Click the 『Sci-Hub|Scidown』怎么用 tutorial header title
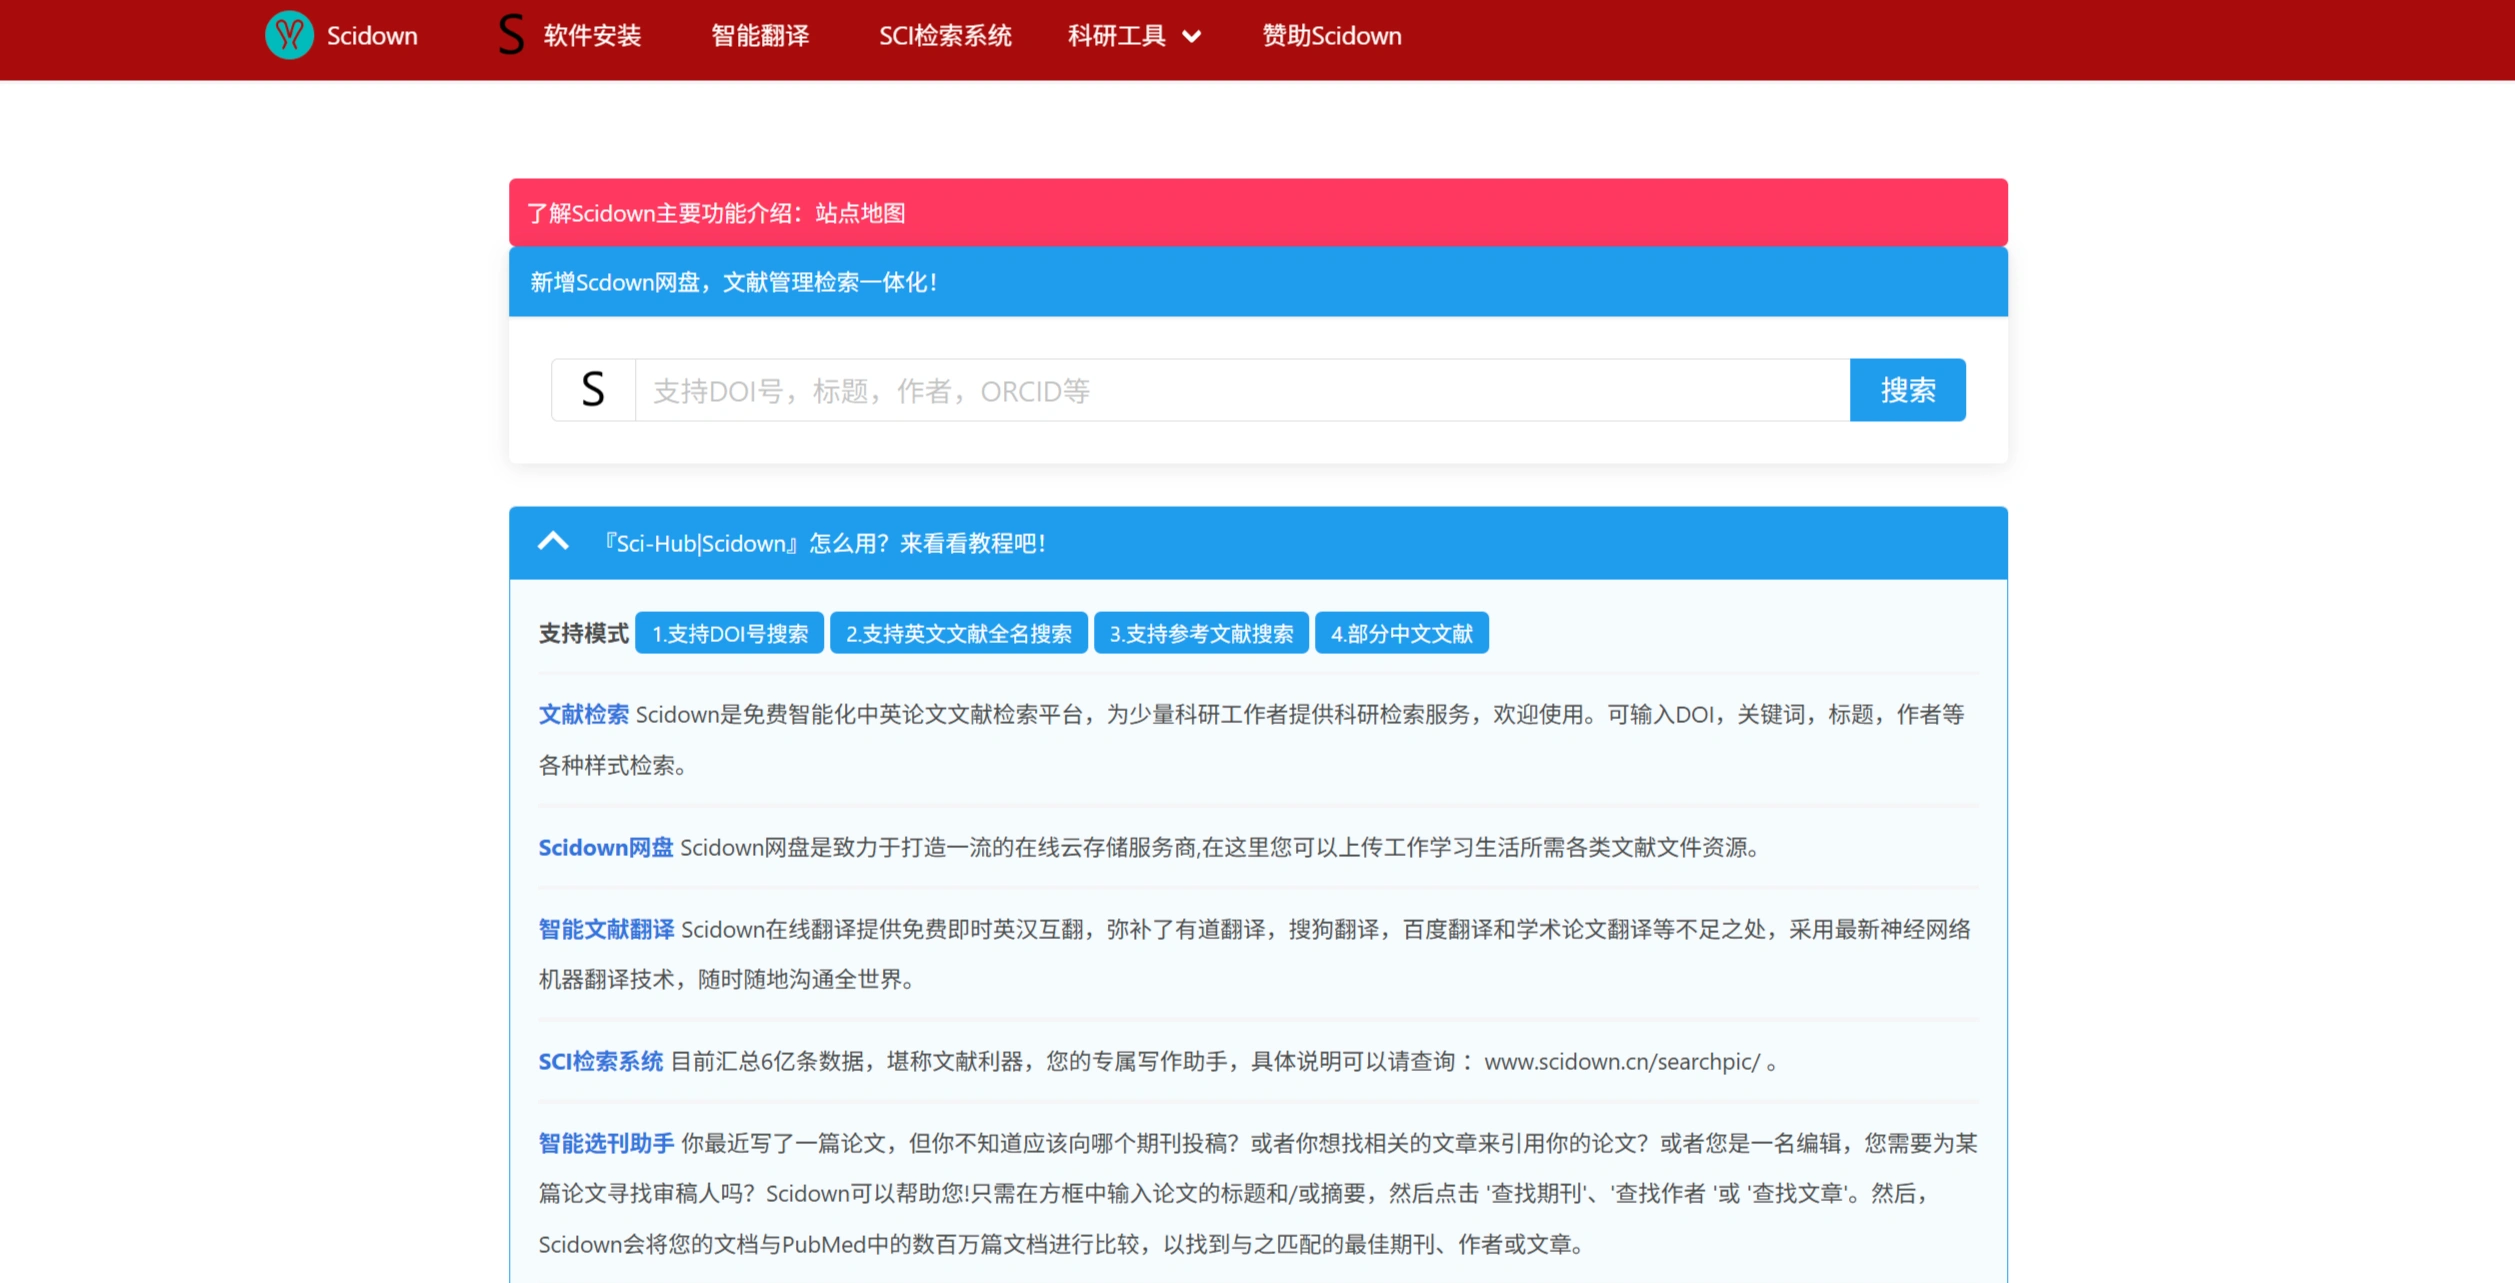2515x1283 pixels. click(x=823, y=543)
